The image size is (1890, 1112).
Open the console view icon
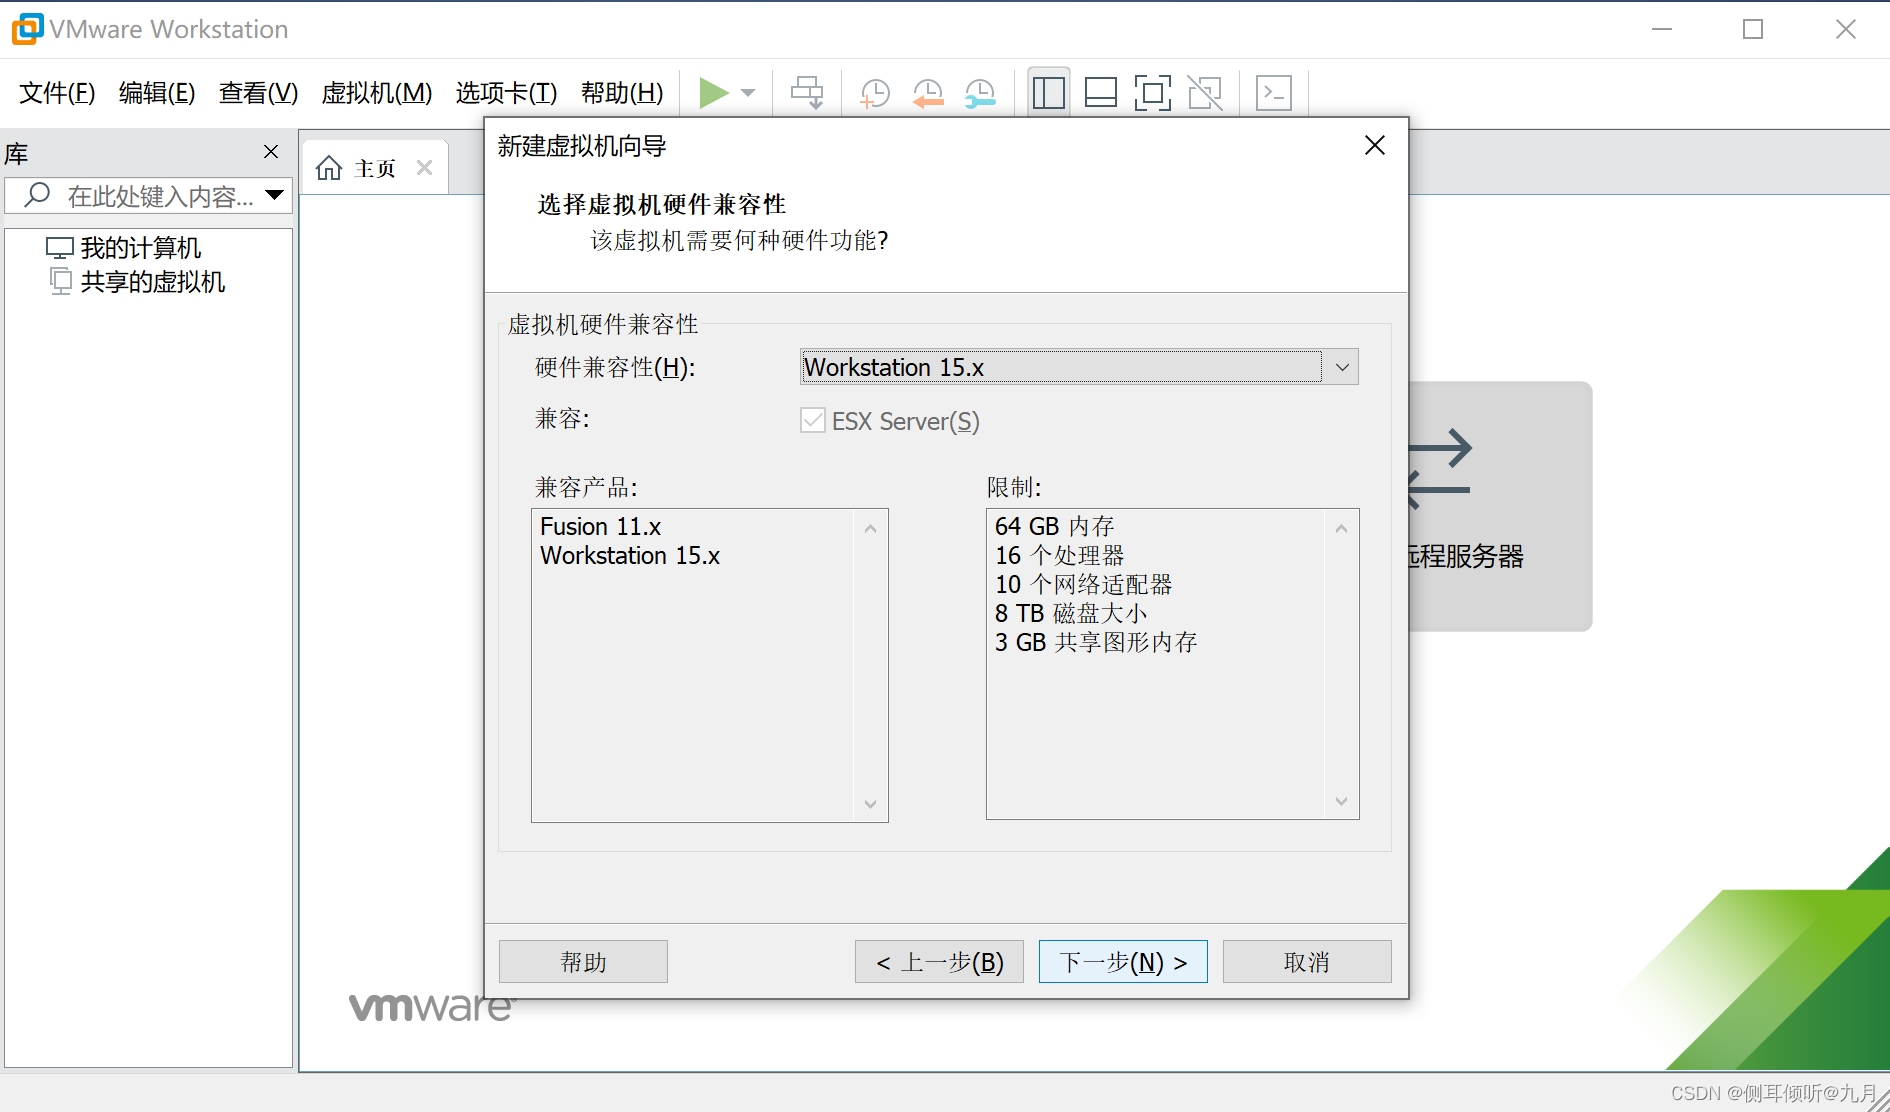(1274, 93)
